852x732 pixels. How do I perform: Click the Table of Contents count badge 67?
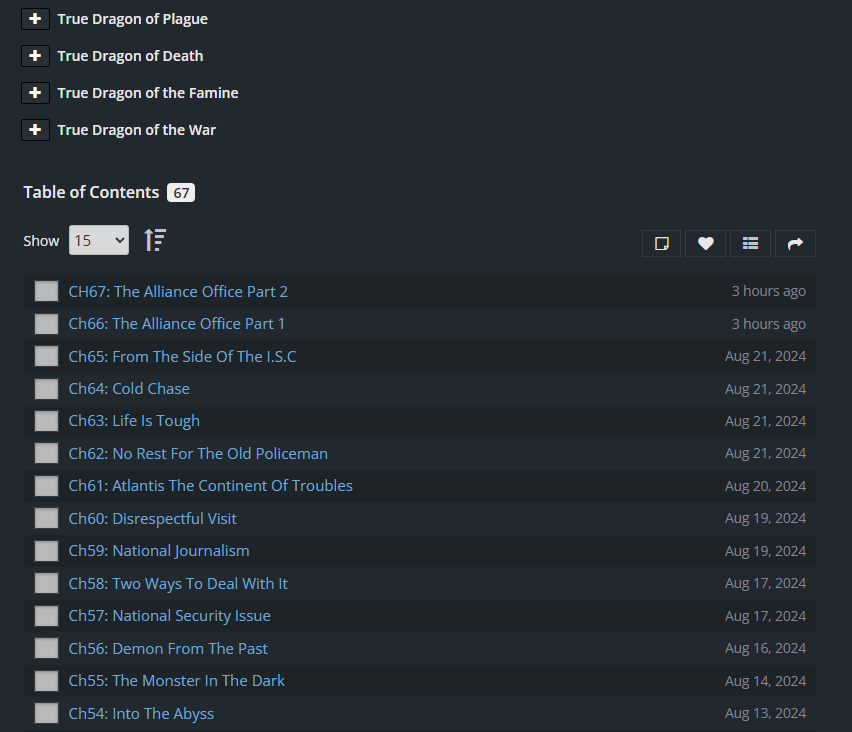(x=180, y=193)
